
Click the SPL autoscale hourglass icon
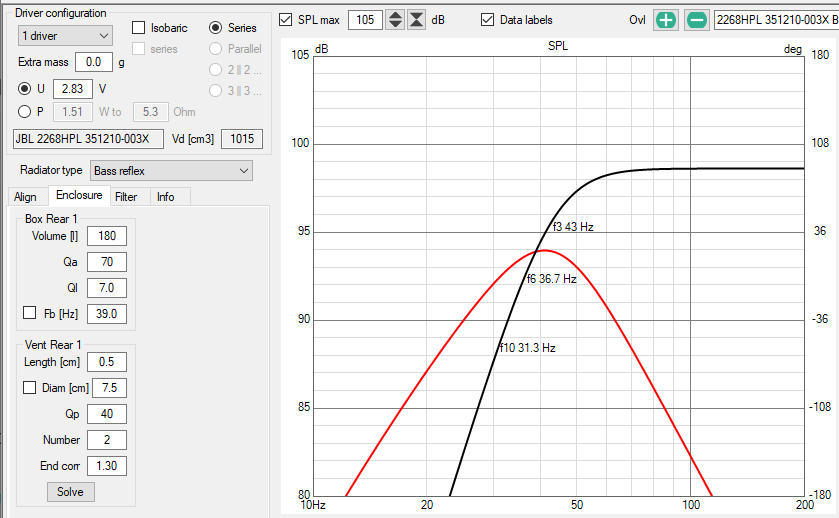pos(416,20)
